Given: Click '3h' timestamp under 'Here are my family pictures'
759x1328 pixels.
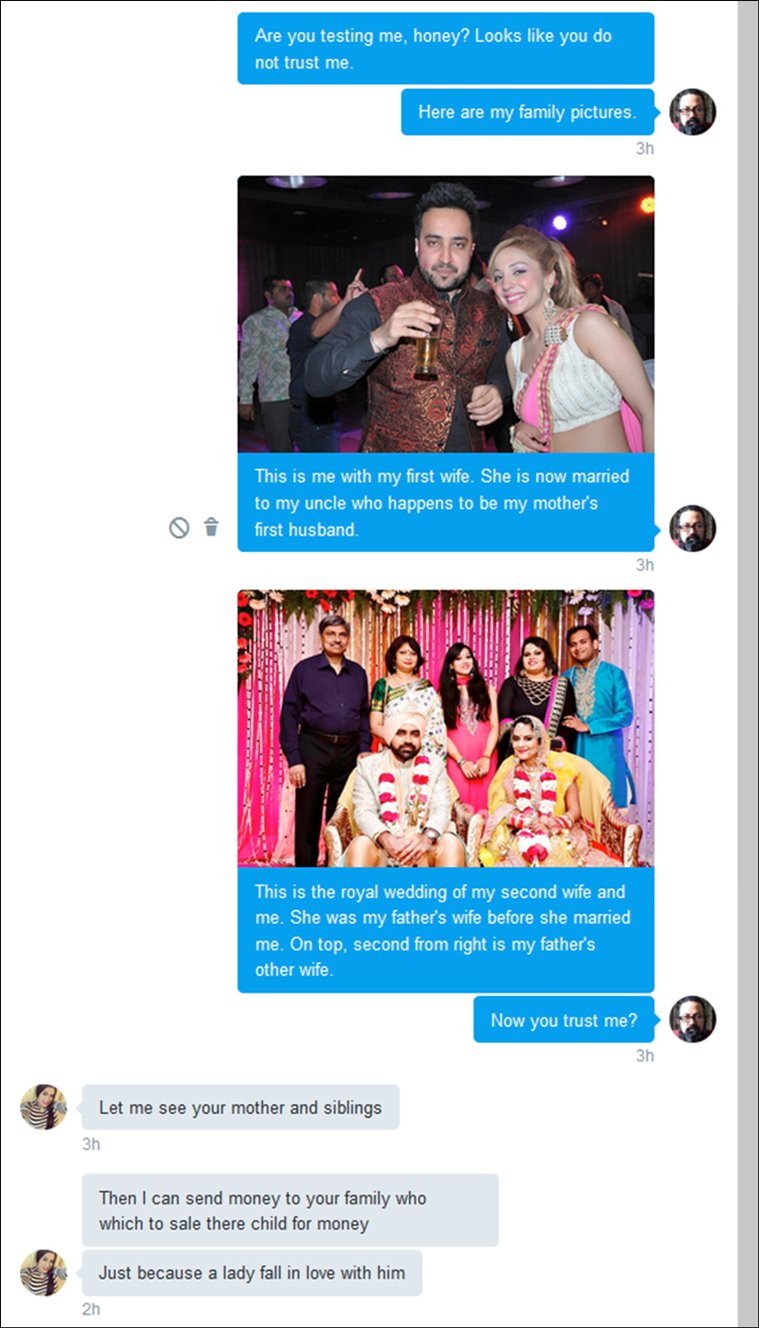Looking at the screenshot, I should (x=644, y=148).
